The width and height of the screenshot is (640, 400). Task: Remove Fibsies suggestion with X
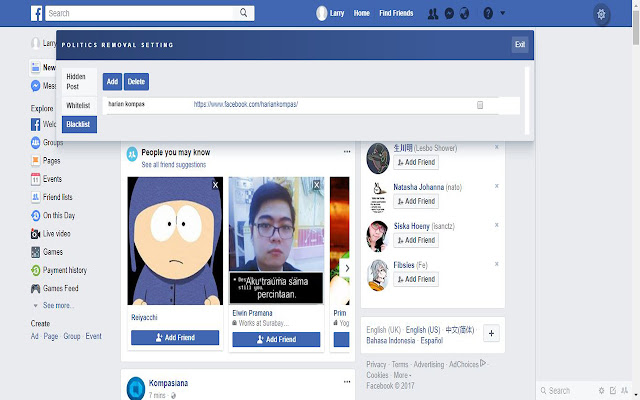[x=497, y=264]
